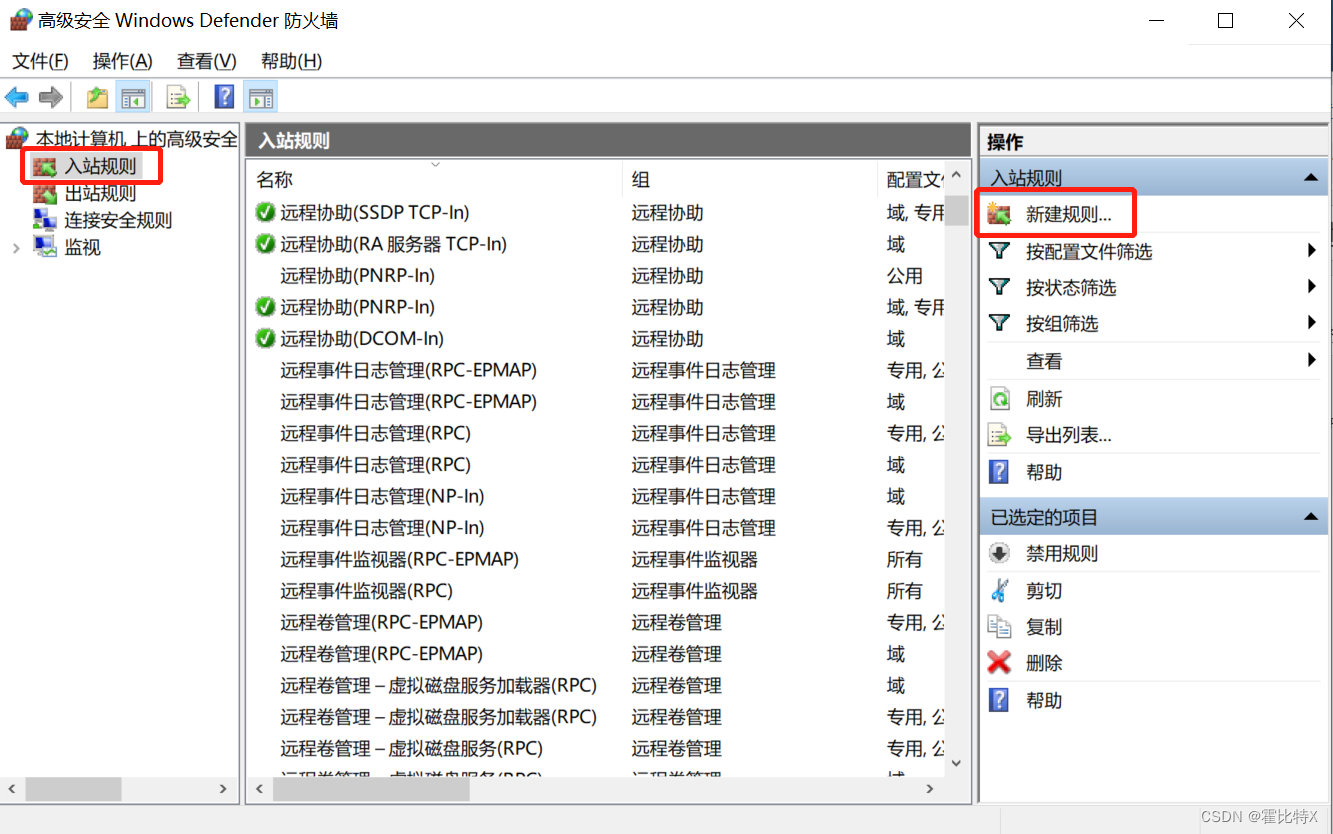
Task: Click 帮助 under 已选定的项目 section
Action: point(1044,700)
